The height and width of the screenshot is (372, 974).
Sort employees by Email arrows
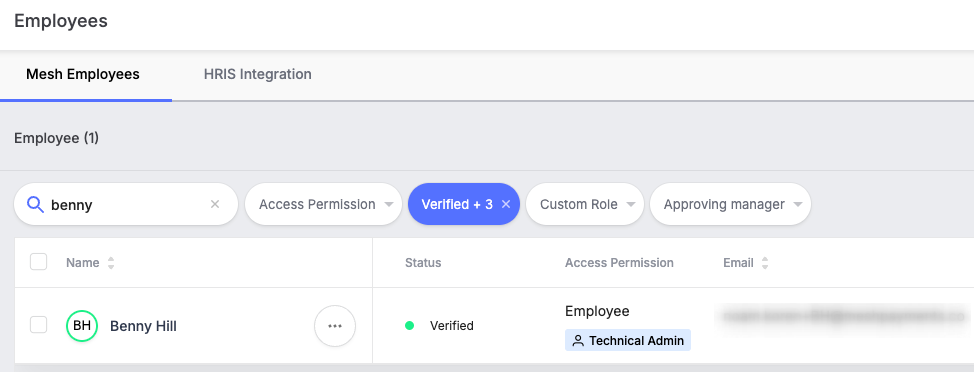(x=765, y=263)
